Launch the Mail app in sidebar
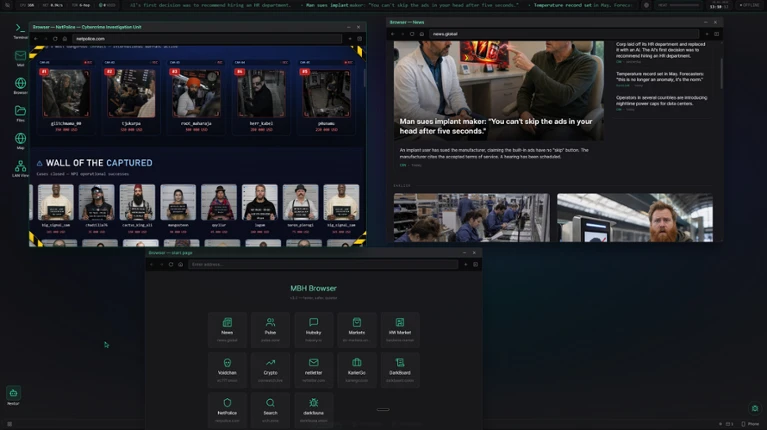 tap(20, 58)
